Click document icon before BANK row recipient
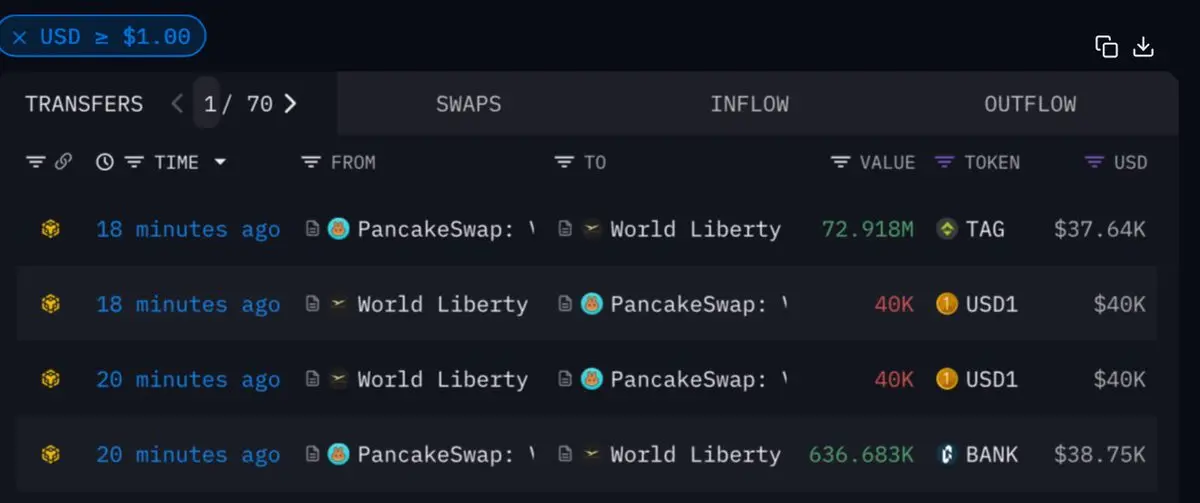 click(x=566, y=455)
